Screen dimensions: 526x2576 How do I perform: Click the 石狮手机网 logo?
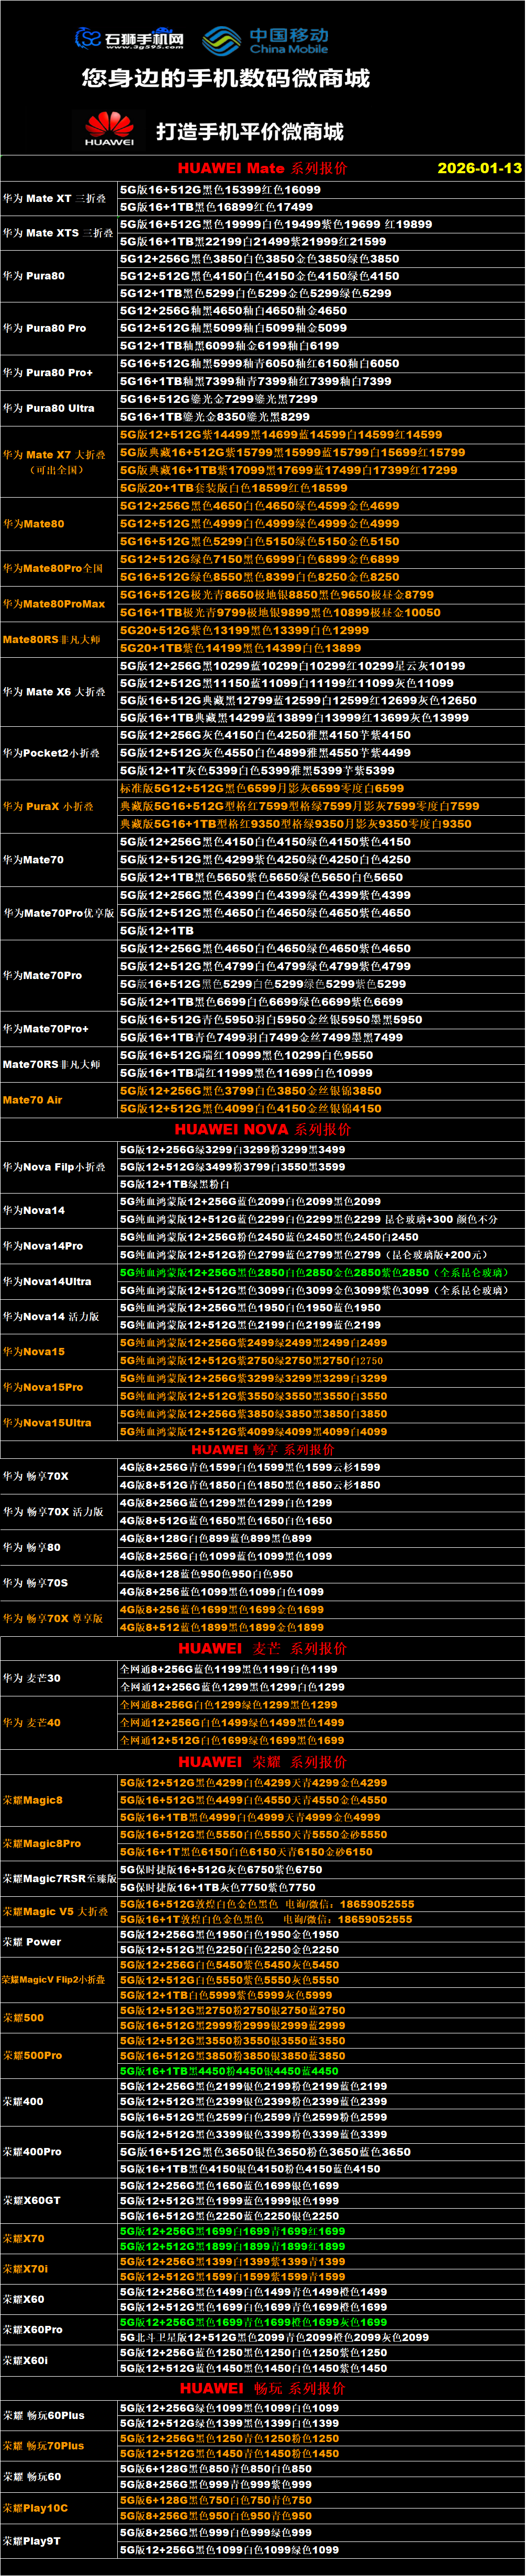point(129,38)
